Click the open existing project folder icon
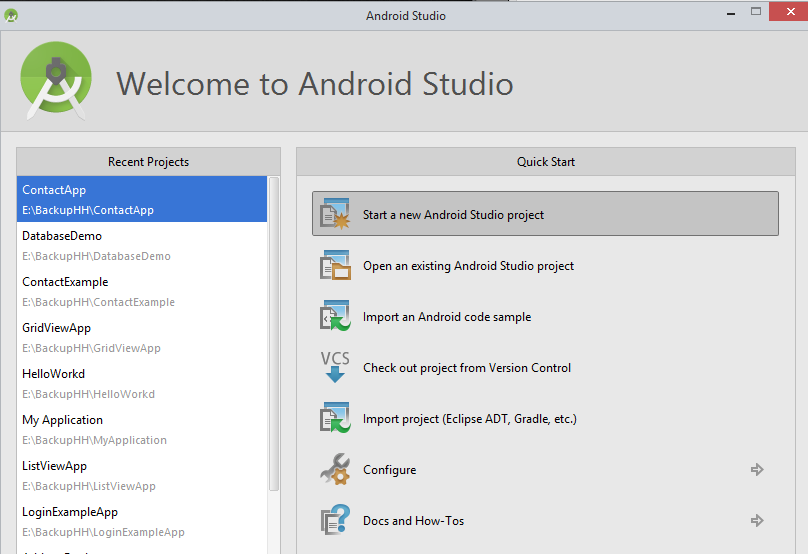Screen dimensions: 808x554 click(335, 265)
